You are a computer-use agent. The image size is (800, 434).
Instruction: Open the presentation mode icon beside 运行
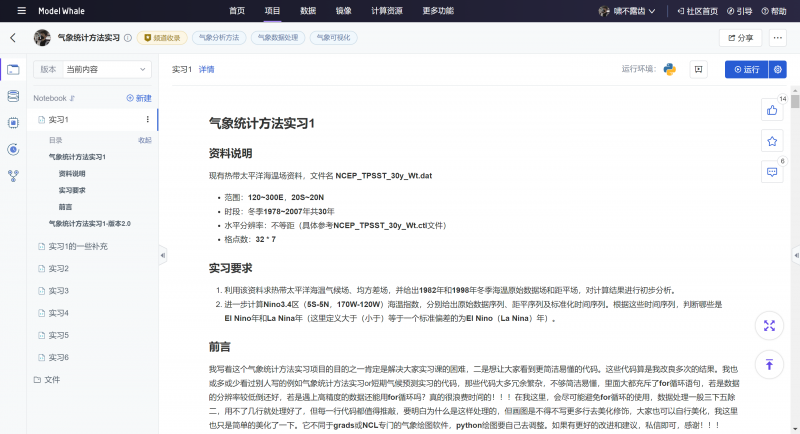(x=699, y=69)
